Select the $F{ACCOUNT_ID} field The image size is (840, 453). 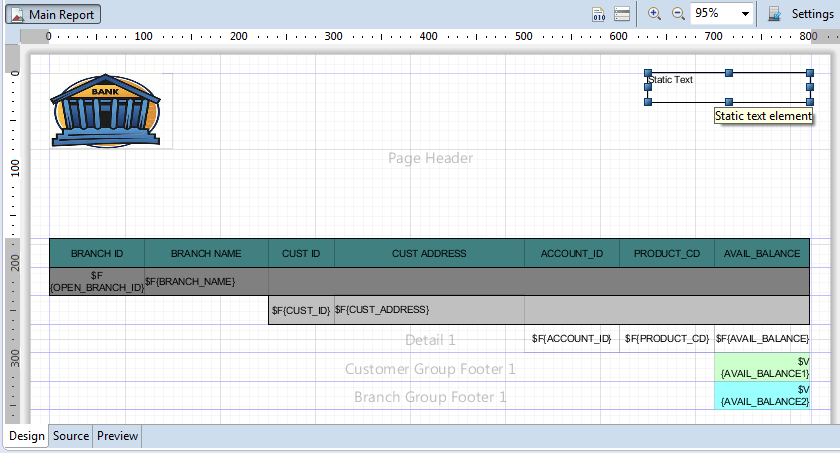572,338
